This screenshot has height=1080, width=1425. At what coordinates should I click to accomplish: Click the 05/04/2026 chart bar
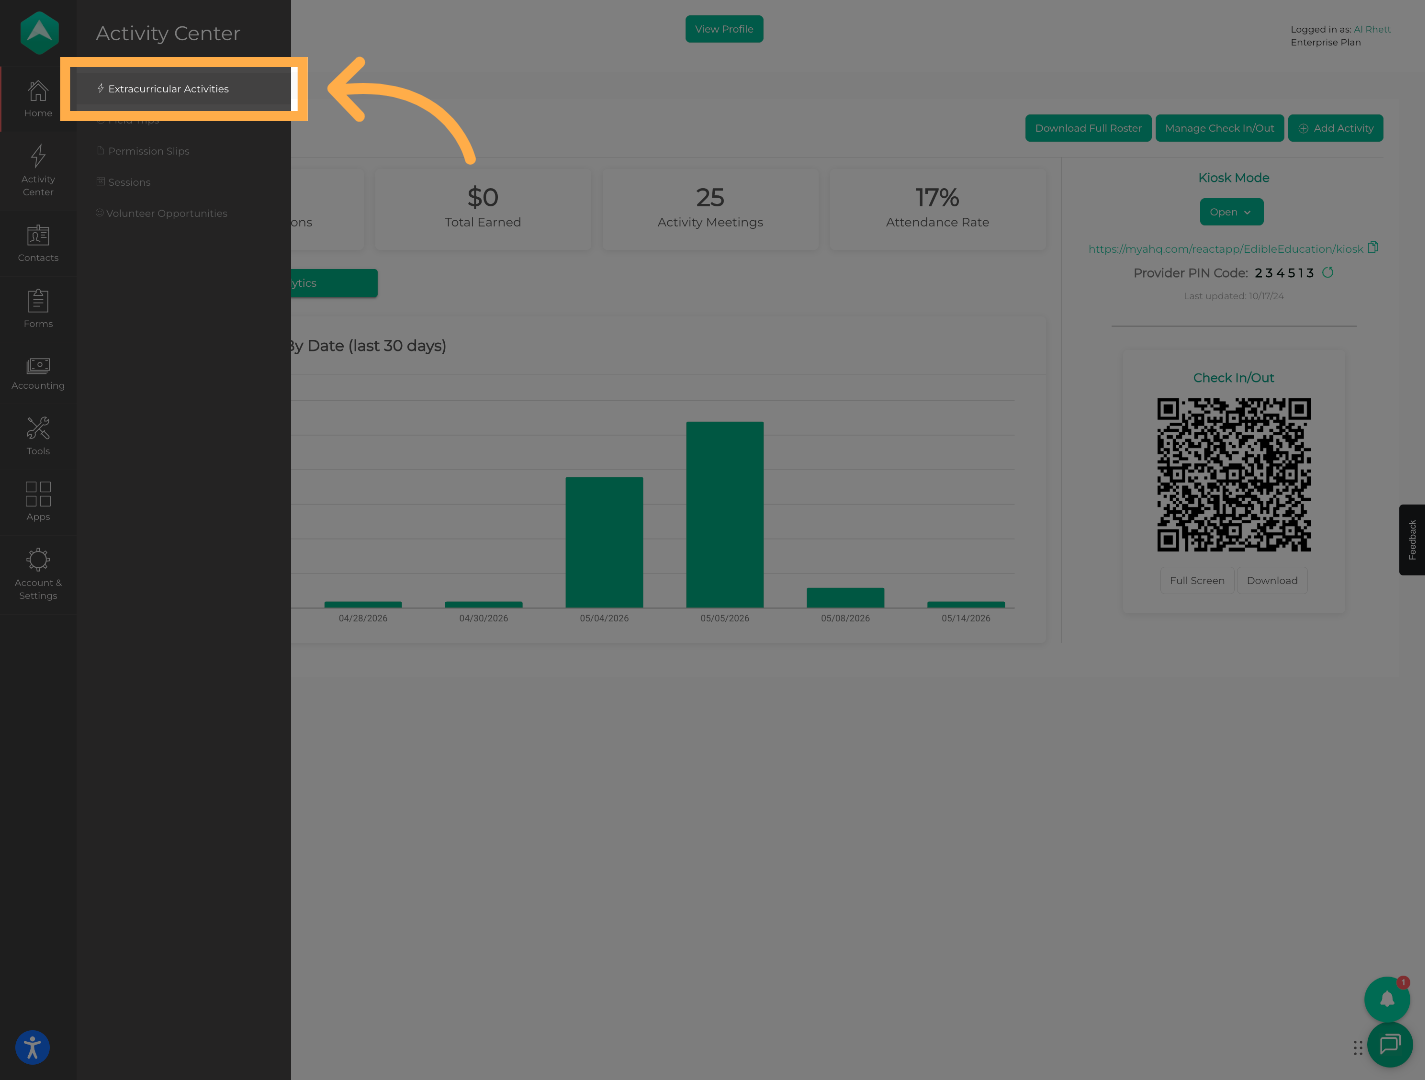(x=604, y=542)
